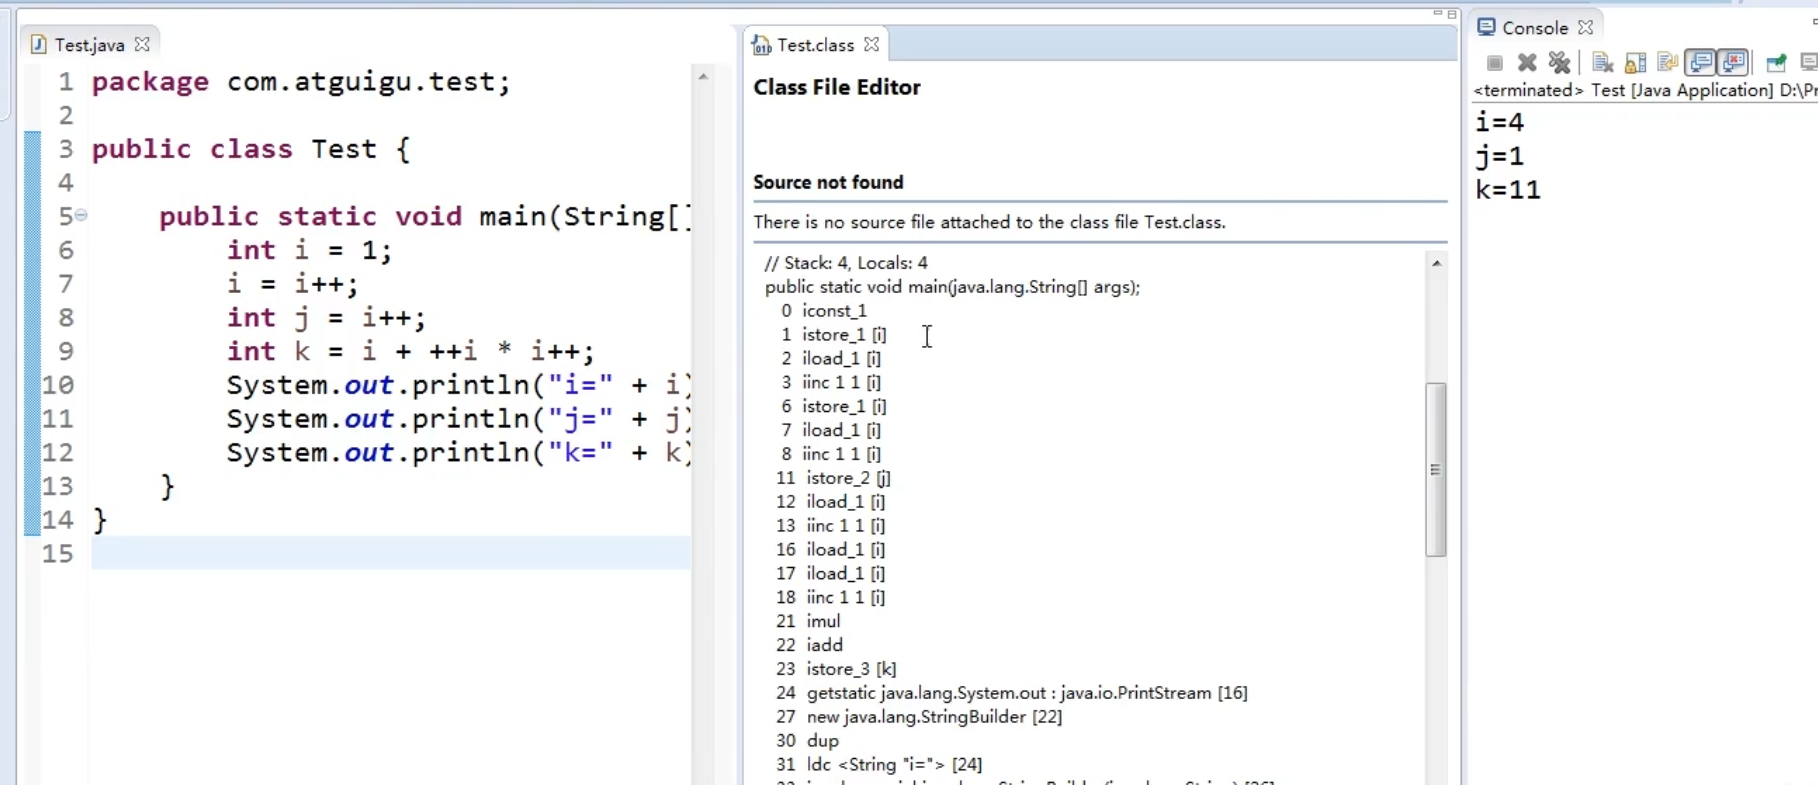
Task: Select the Console view tab
Action: click(x=1534, y=28)
